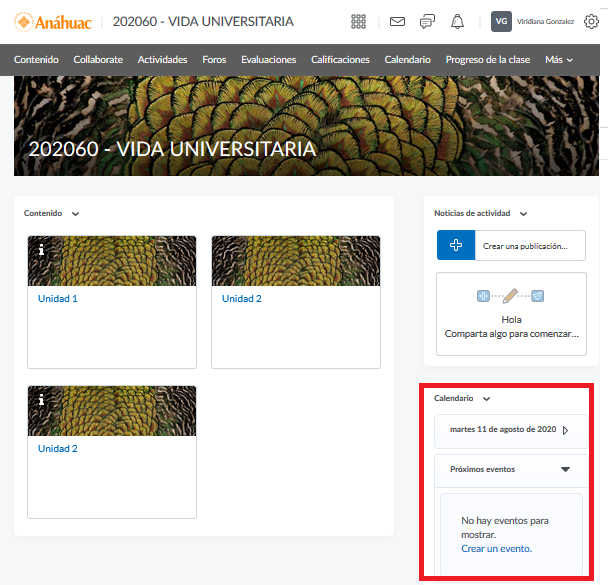Click the Crear un evento link
The image size is (608, 585).
coord(496,548)
